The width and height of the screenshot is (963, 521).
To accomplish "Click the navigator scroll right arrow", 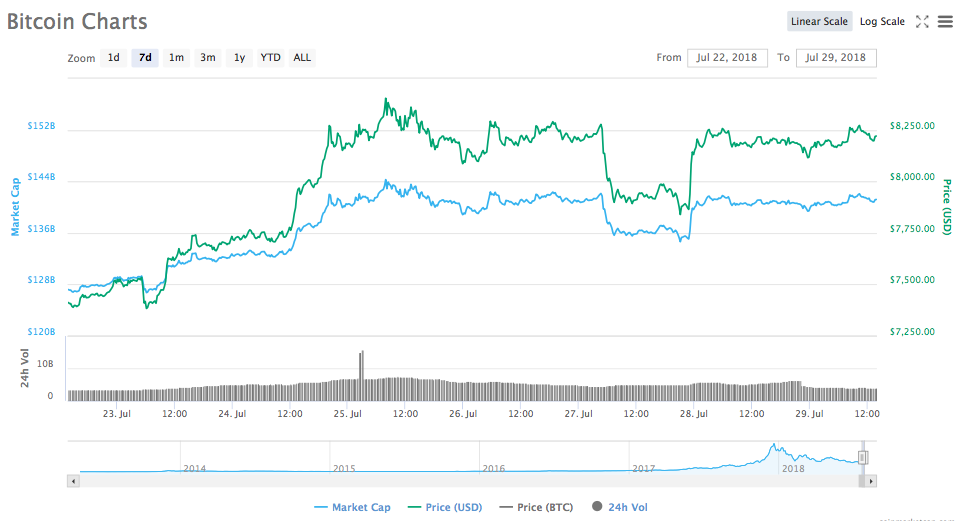I will coord(871,481).
